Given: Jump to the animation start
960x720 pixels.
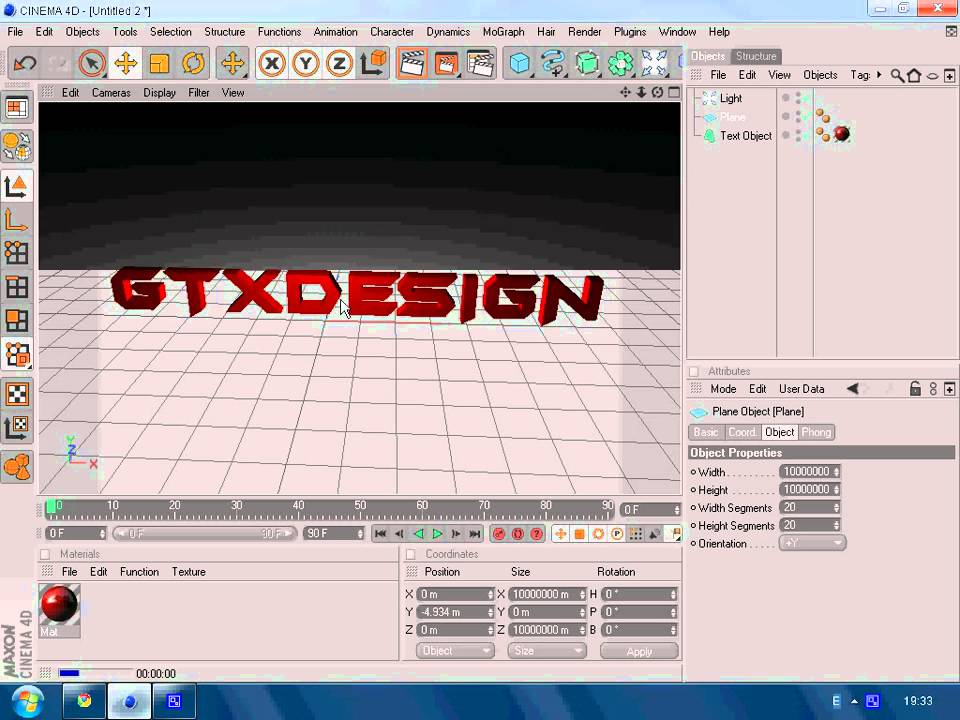Looking at the screenshot, I should coord(380,534).
